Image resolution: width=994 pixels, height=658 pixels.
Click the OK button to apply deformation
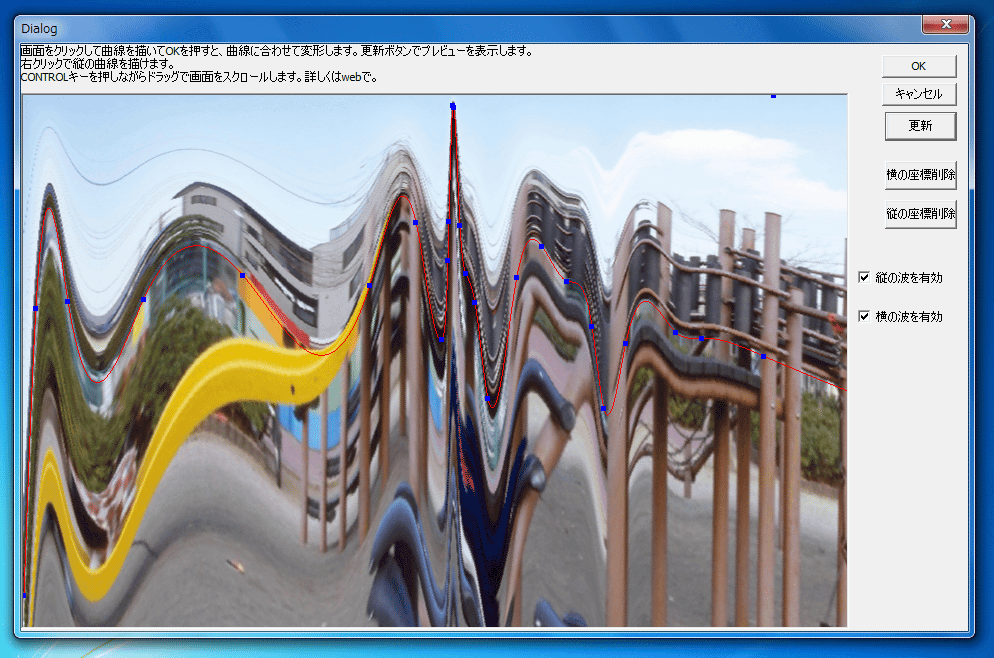pyautogui.click(x=919, y=66)
